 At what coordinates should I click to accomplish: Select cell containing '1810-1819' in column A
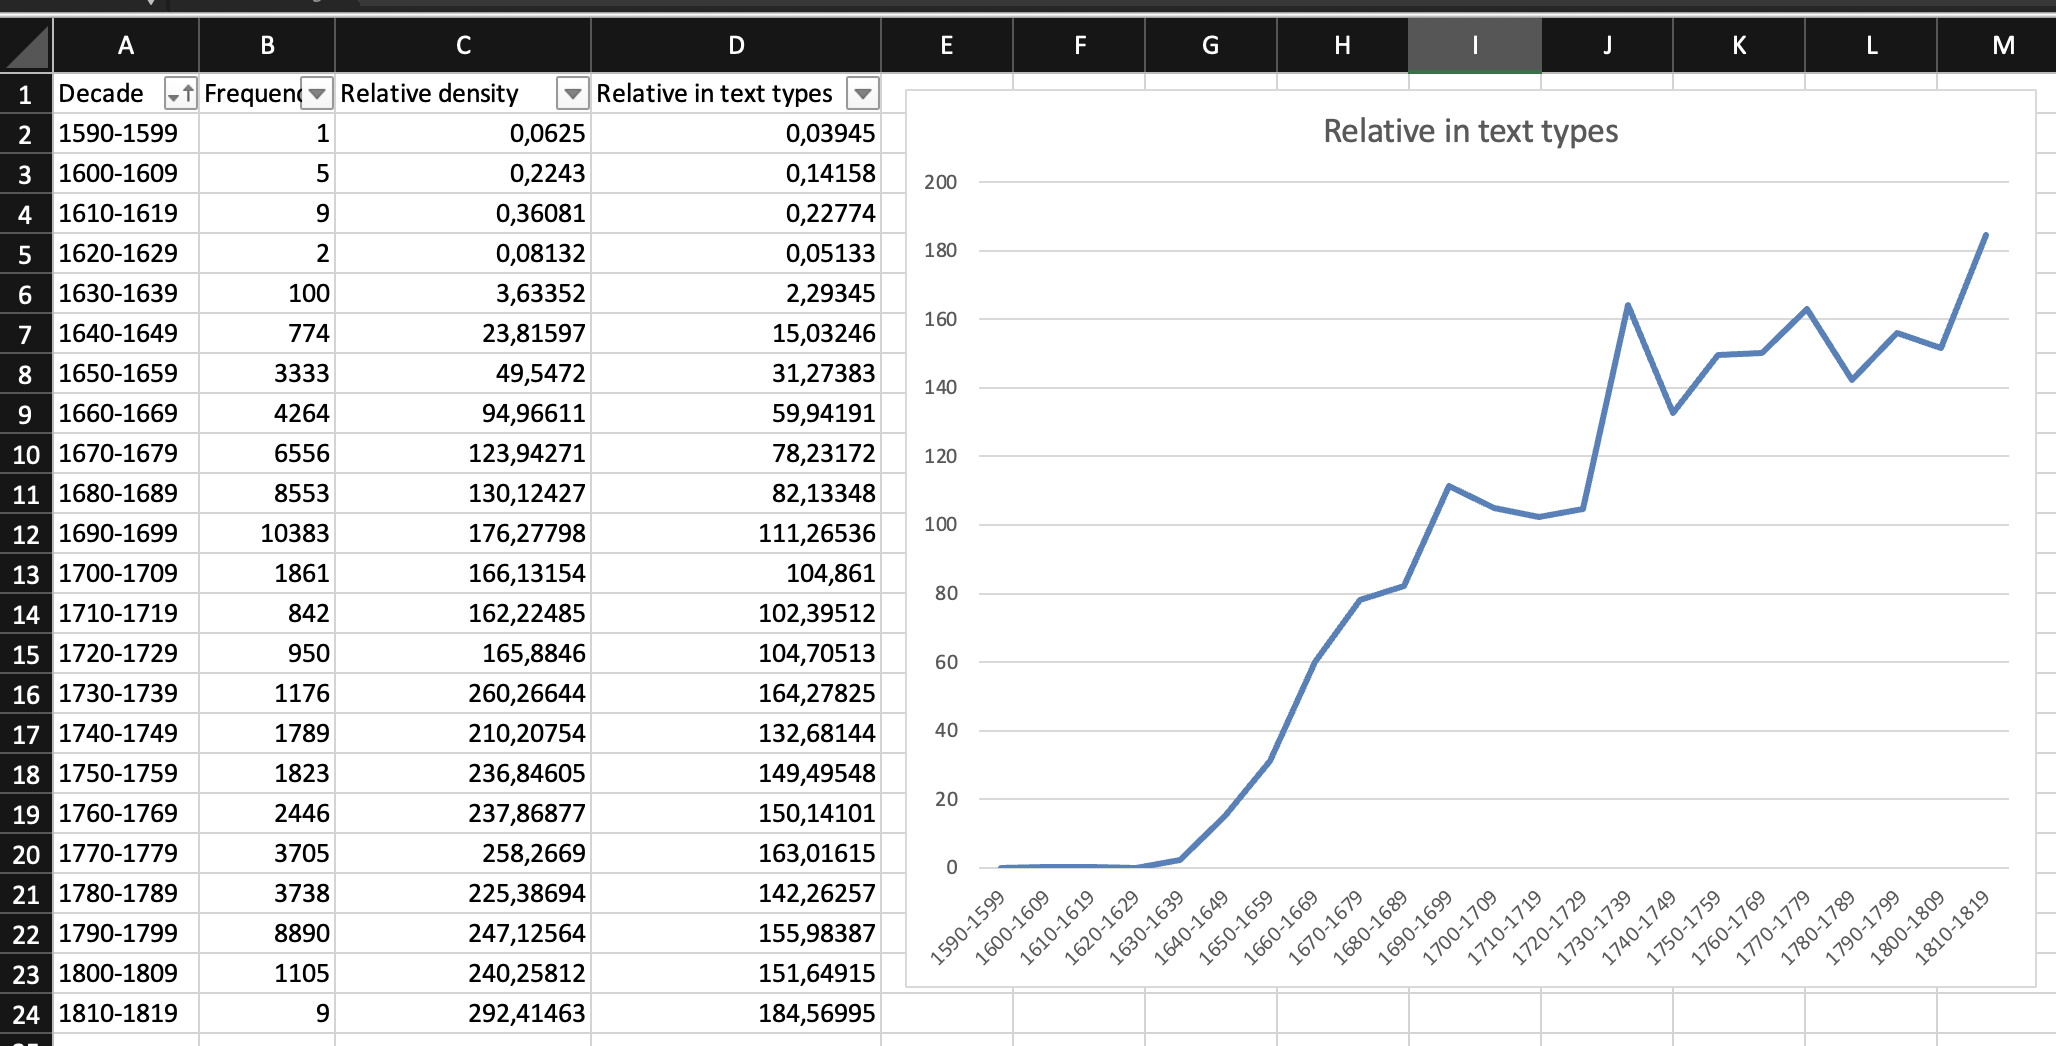pos(126,1014)
